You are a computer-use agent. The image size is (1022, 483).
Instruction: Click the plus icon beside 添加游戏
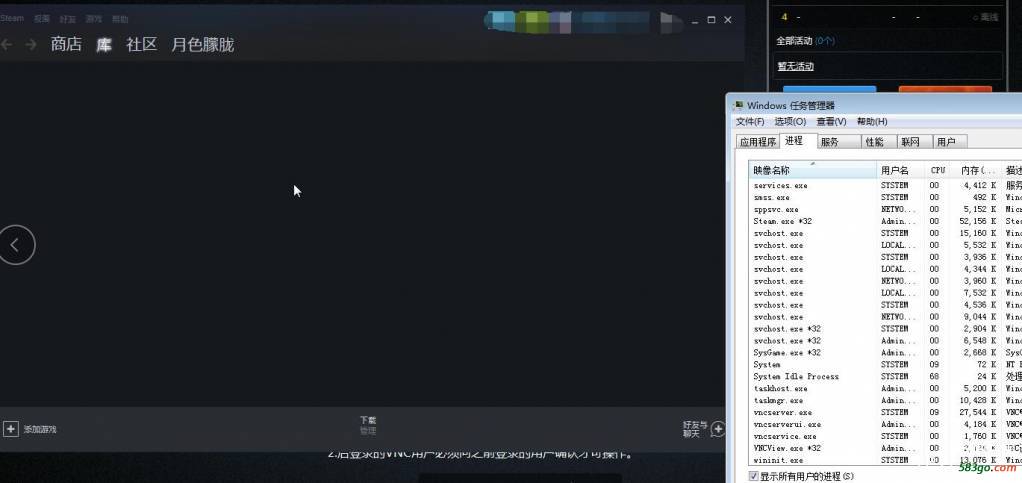pyautogui.click(x=10, y=429)
